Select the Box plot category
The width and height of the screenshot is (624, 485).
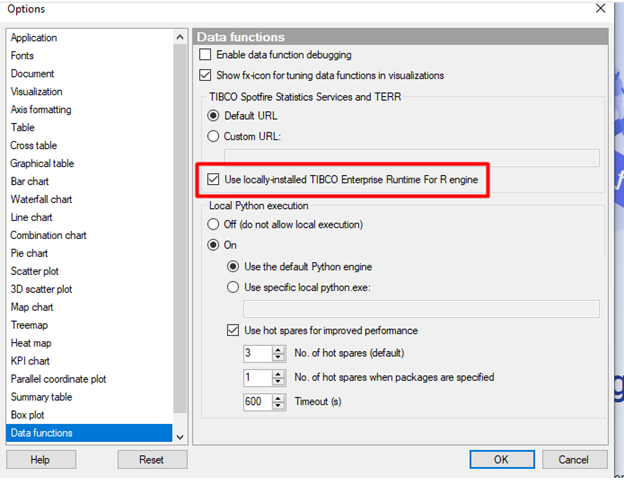coord(90,415)
